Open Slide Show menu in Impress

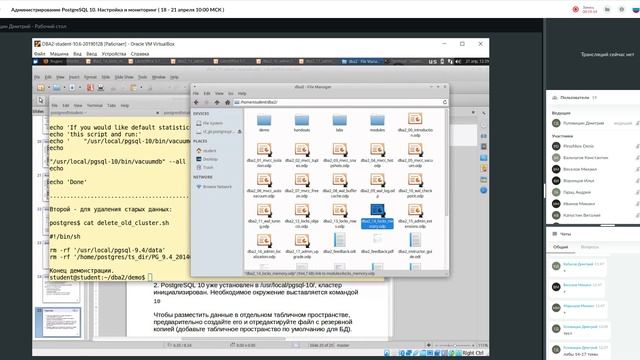(x=124, y=77)
